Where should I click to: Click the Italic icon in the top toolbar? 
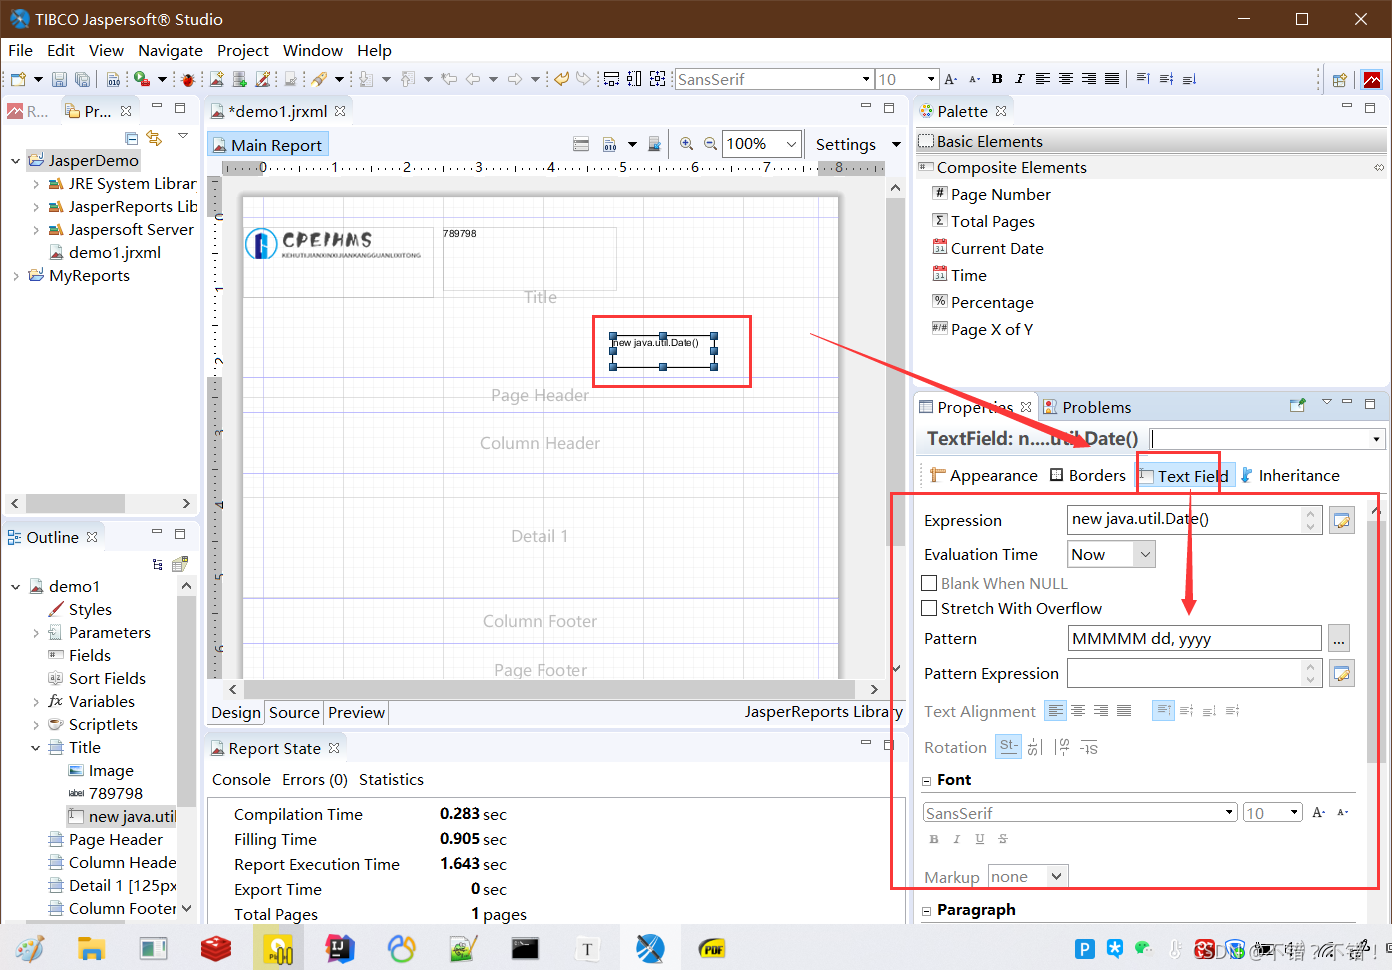click(x=1019, y=79)
